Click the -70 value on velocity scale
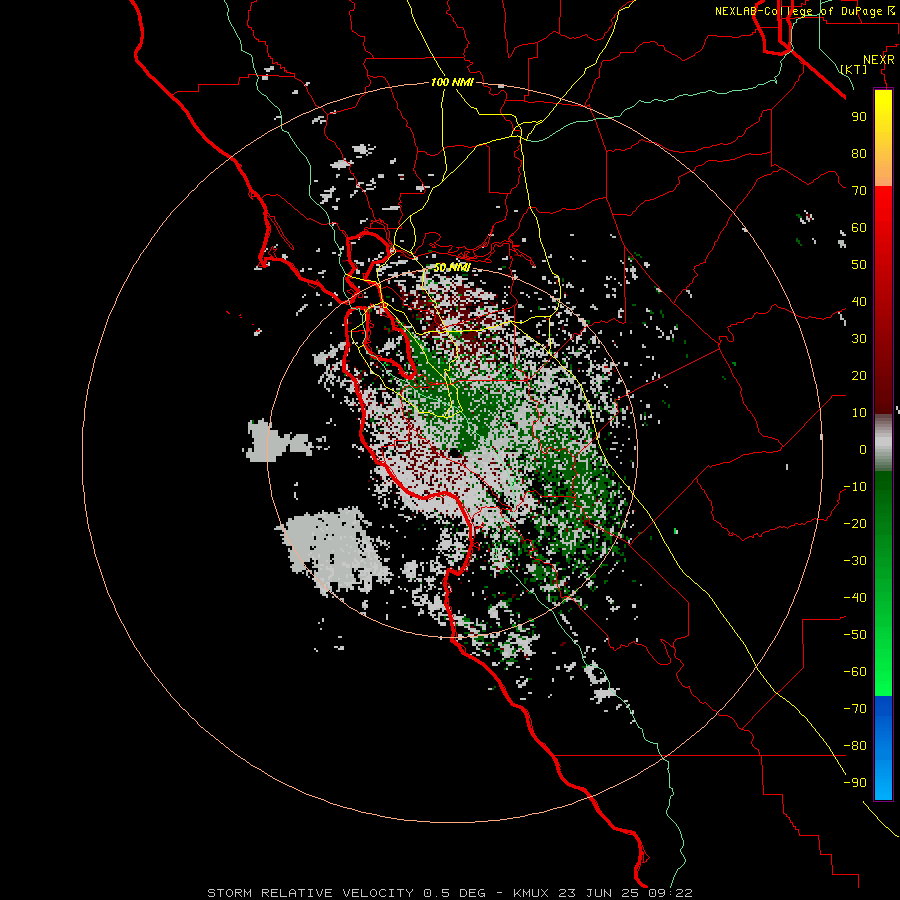 [855, 709]
